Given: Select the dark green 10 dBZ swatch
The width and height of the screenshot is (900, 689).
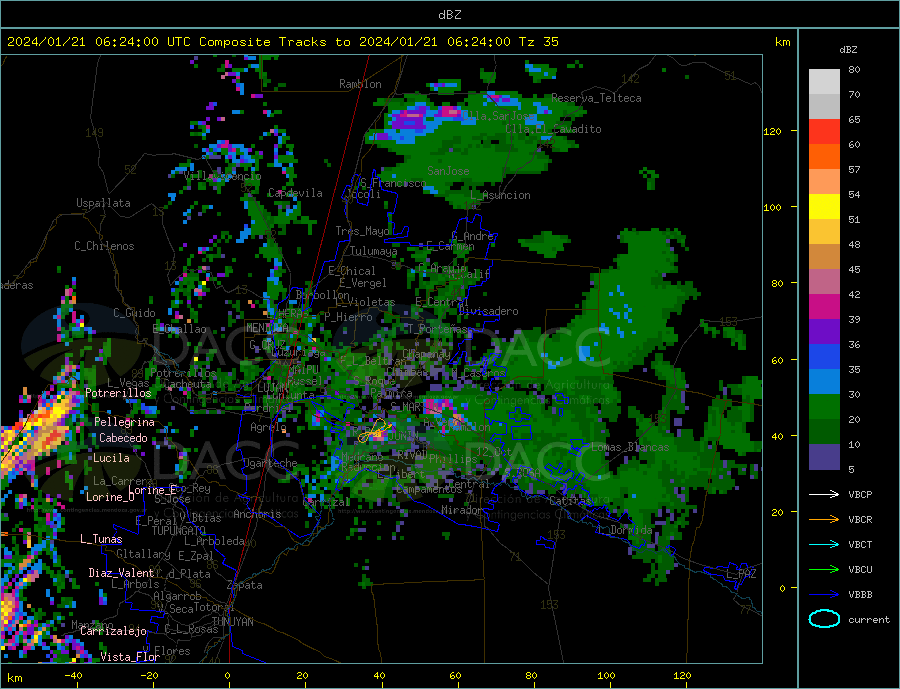Looking at the screenshot, I should tap(824, 432).
